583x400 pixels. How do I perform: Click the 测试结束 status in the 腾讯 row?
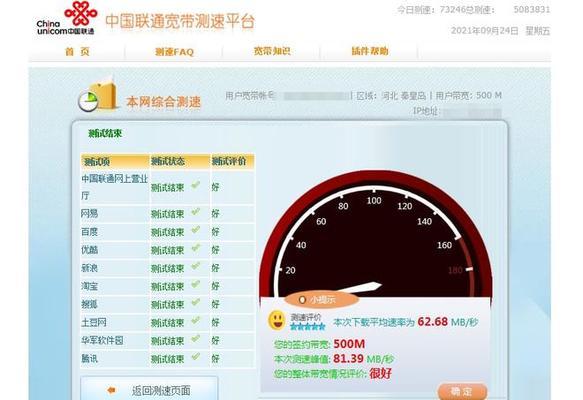168,359
